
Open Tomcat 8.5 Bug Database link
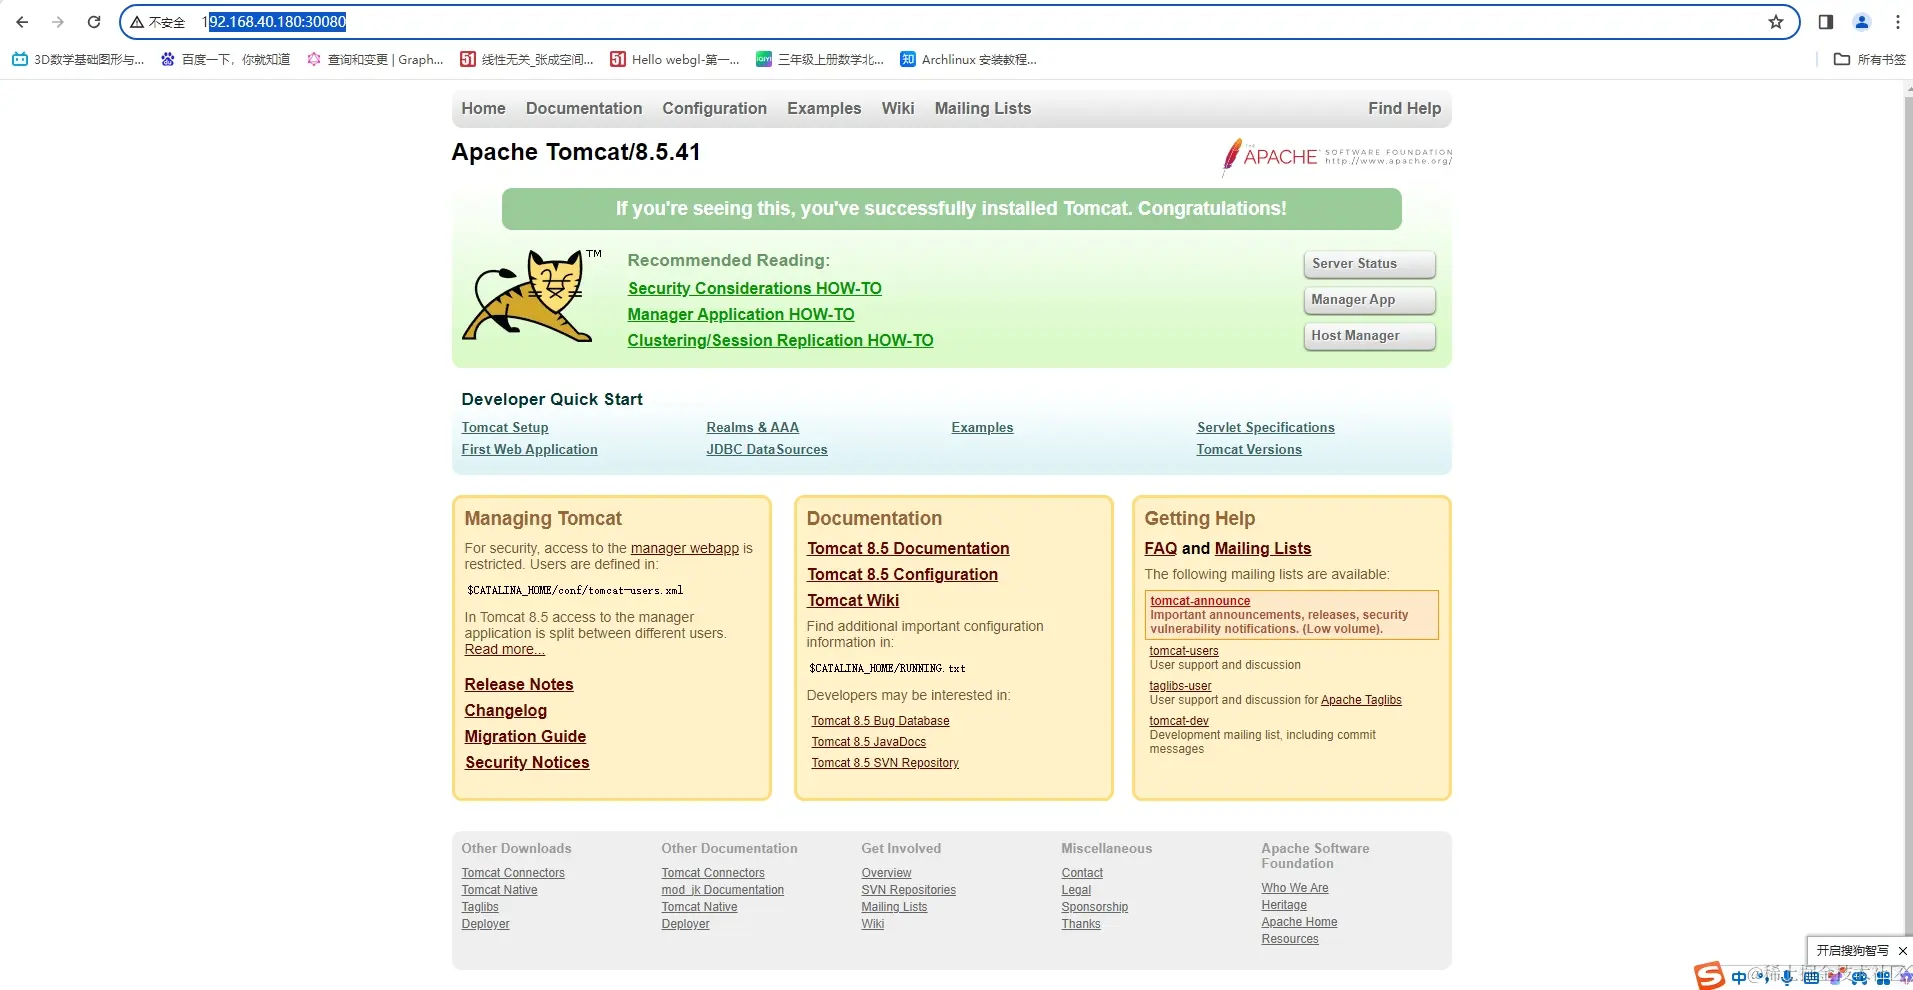(x=880, y=721)
